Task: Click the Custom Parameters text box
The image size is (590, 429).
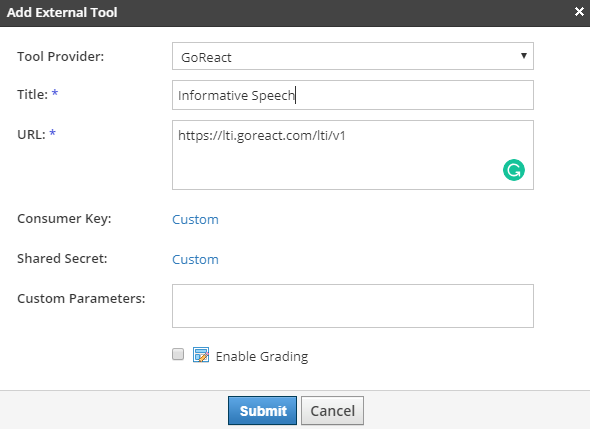Action: click(353, 306)
